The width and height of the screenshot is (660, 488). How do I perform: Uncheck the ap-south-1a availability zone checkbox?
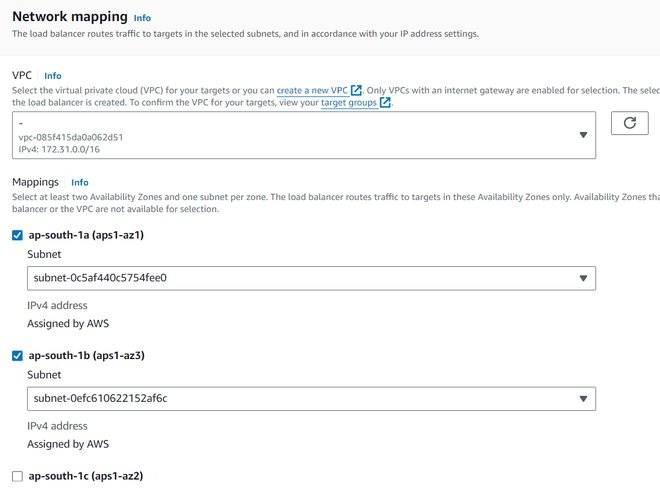tap(17, 236)
